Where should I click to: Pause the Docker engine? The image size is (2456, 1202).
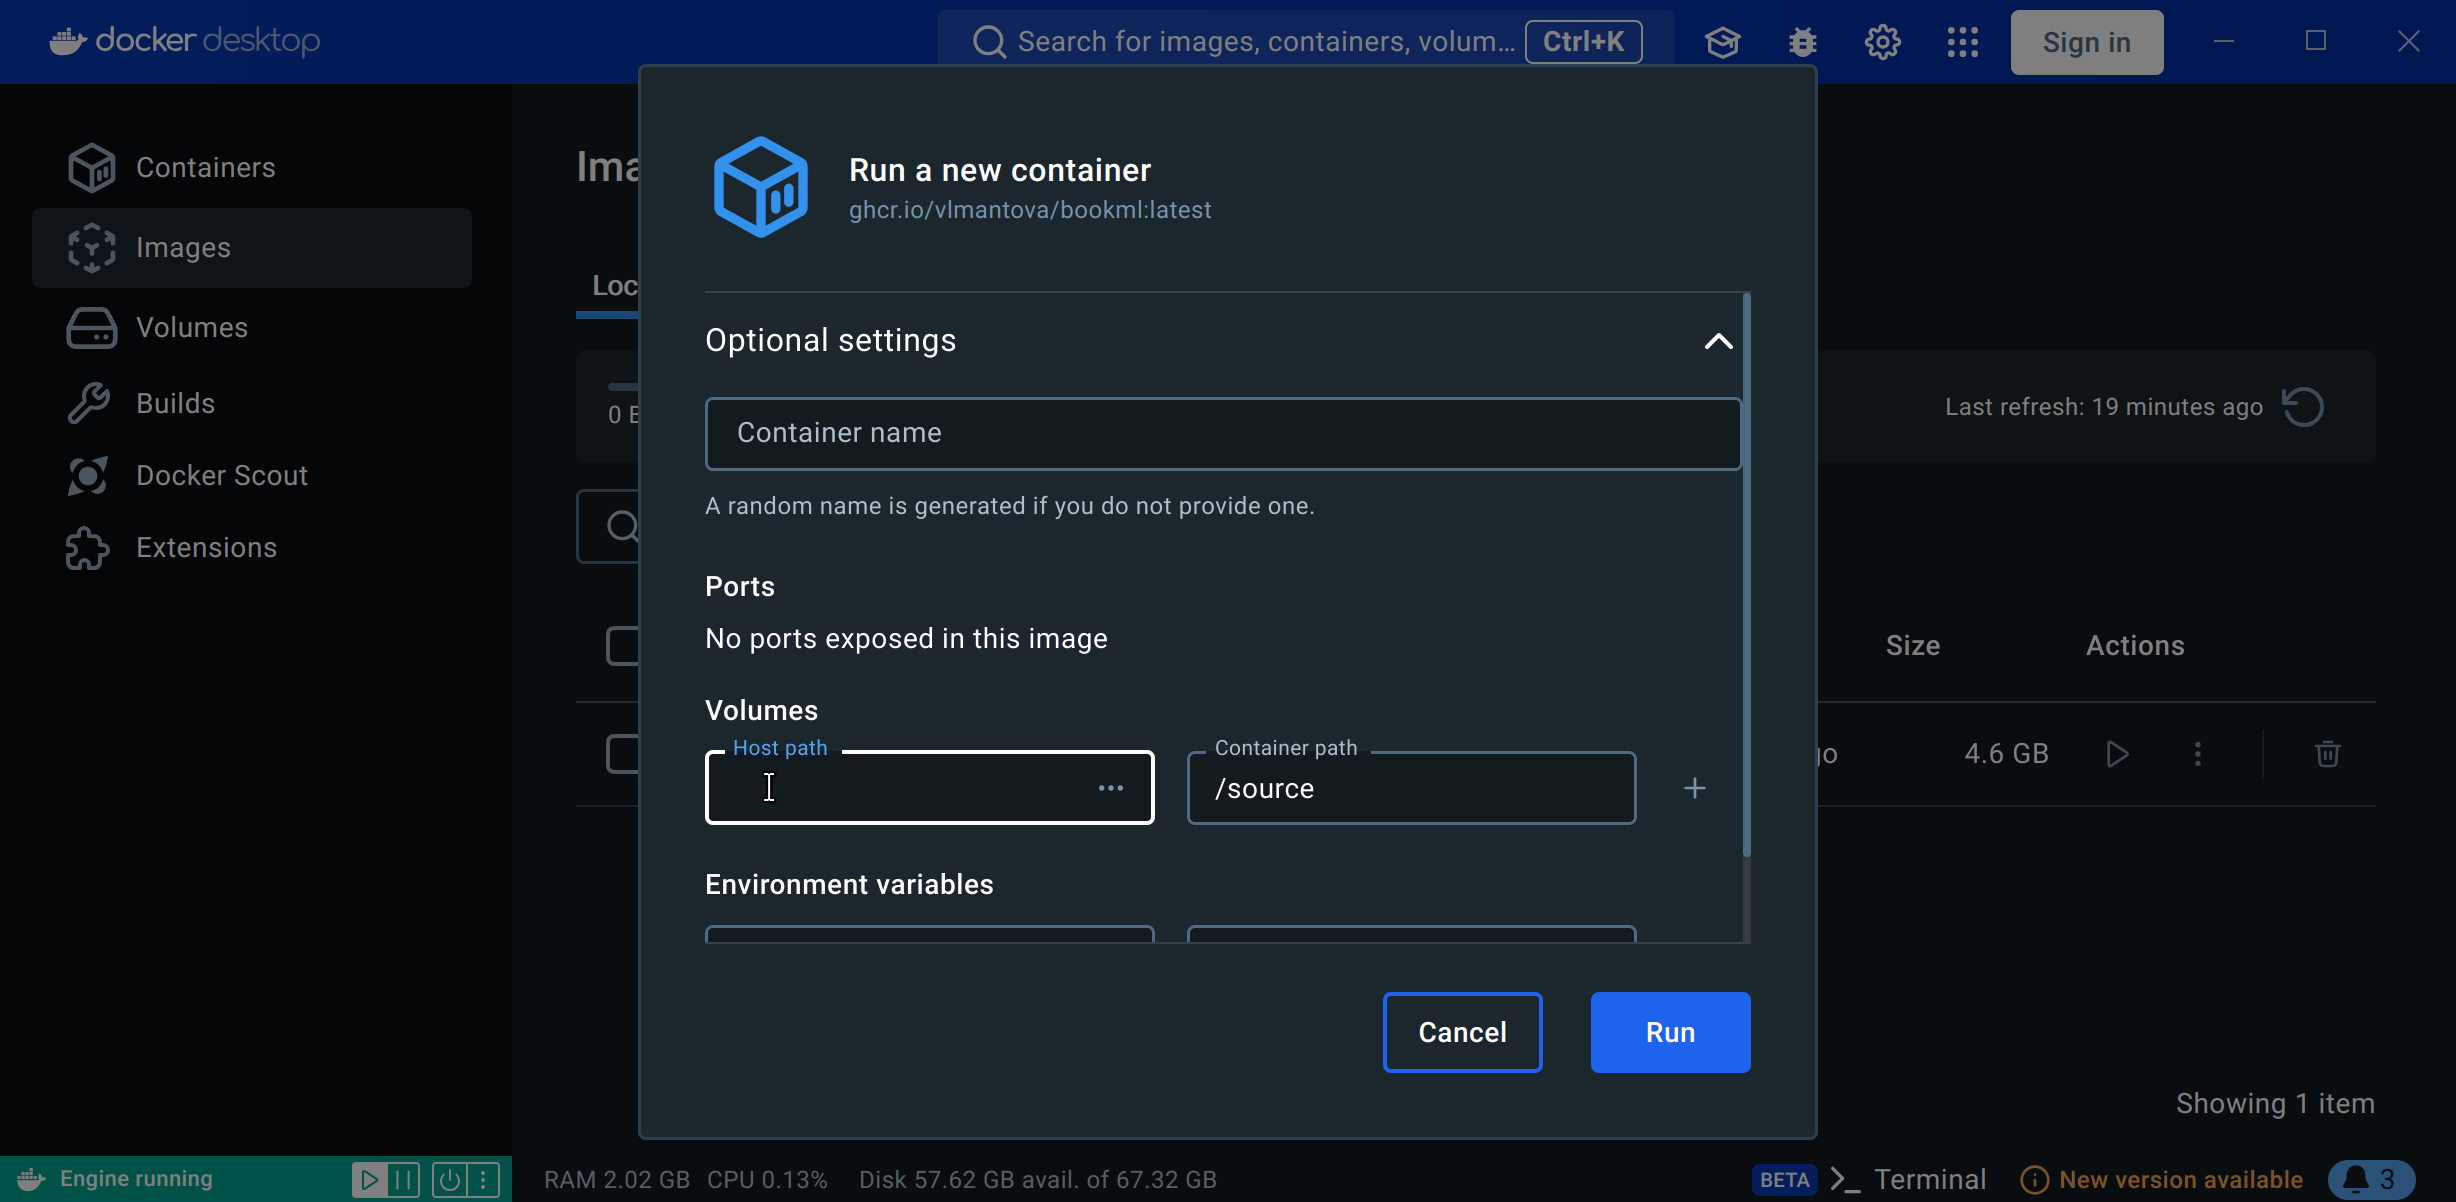click(x=404, y=1180)
